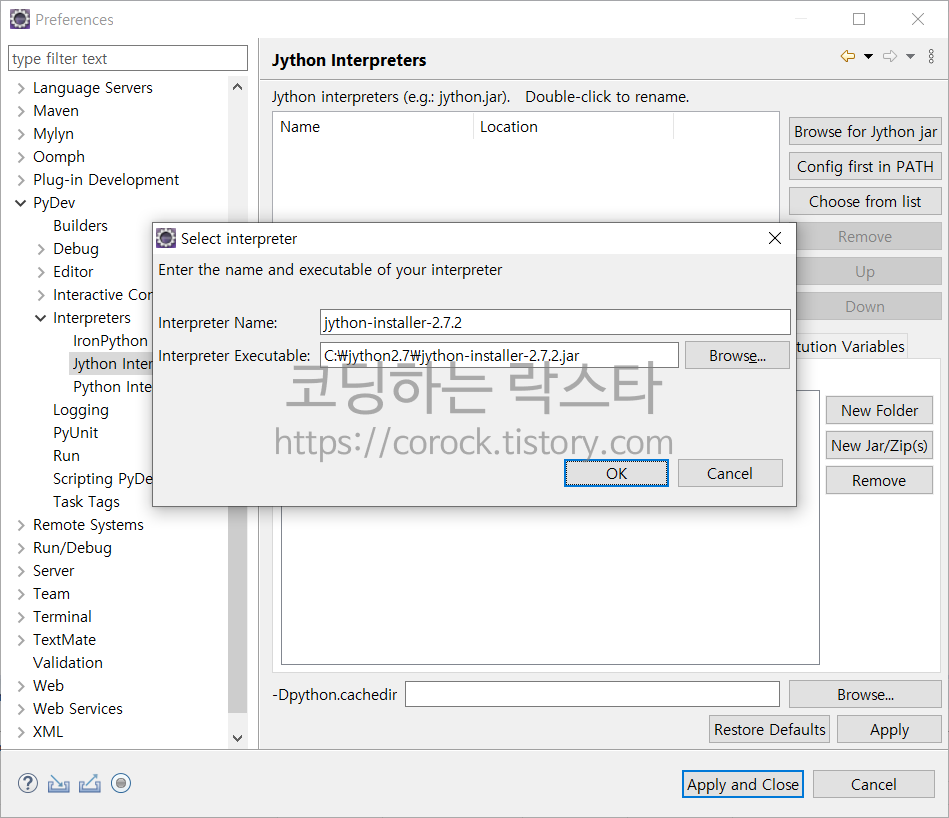The width and height of the screenshot is (949, 818).
Task: Click the type filter text field
Action: point(128,58)
